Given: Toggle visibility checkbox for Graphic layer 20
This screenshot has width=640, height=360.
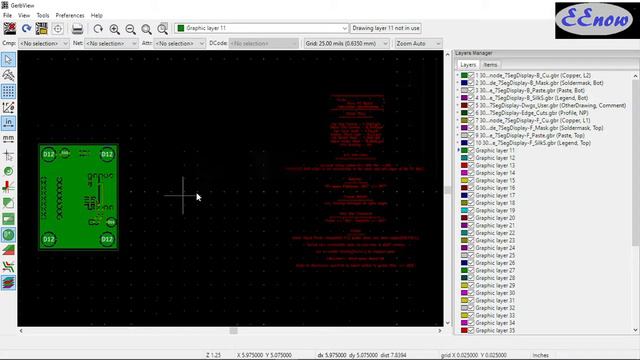Looking at the screenshot, I should click(x=471, y=218).
